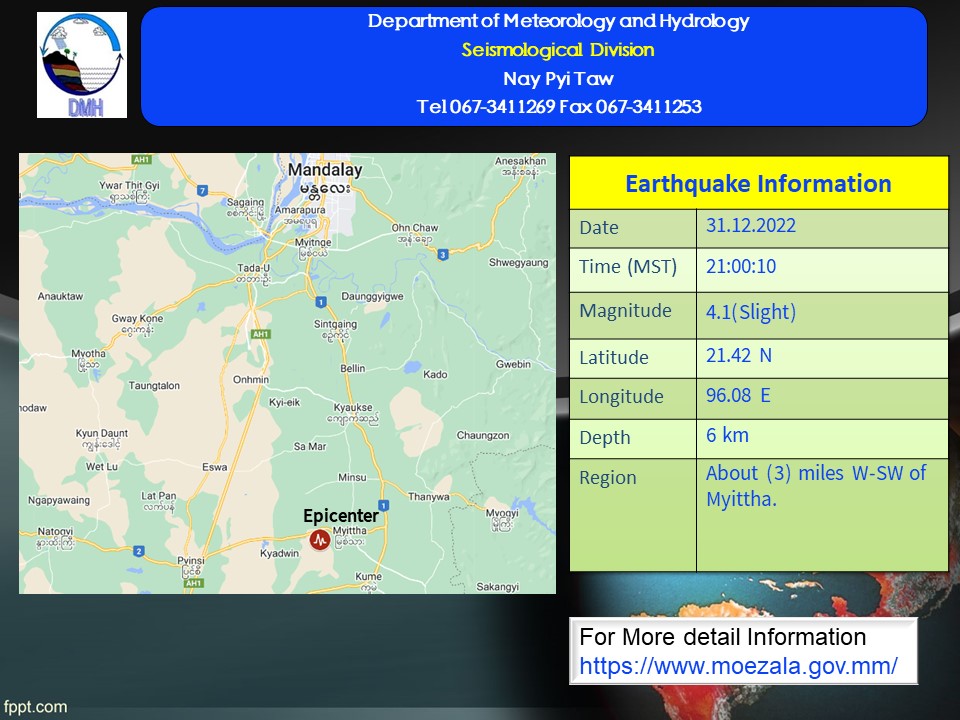Screen dimensions: 960x720
Task: Click the Ywar Thit Gyi map label
Action: click(129, 185)
